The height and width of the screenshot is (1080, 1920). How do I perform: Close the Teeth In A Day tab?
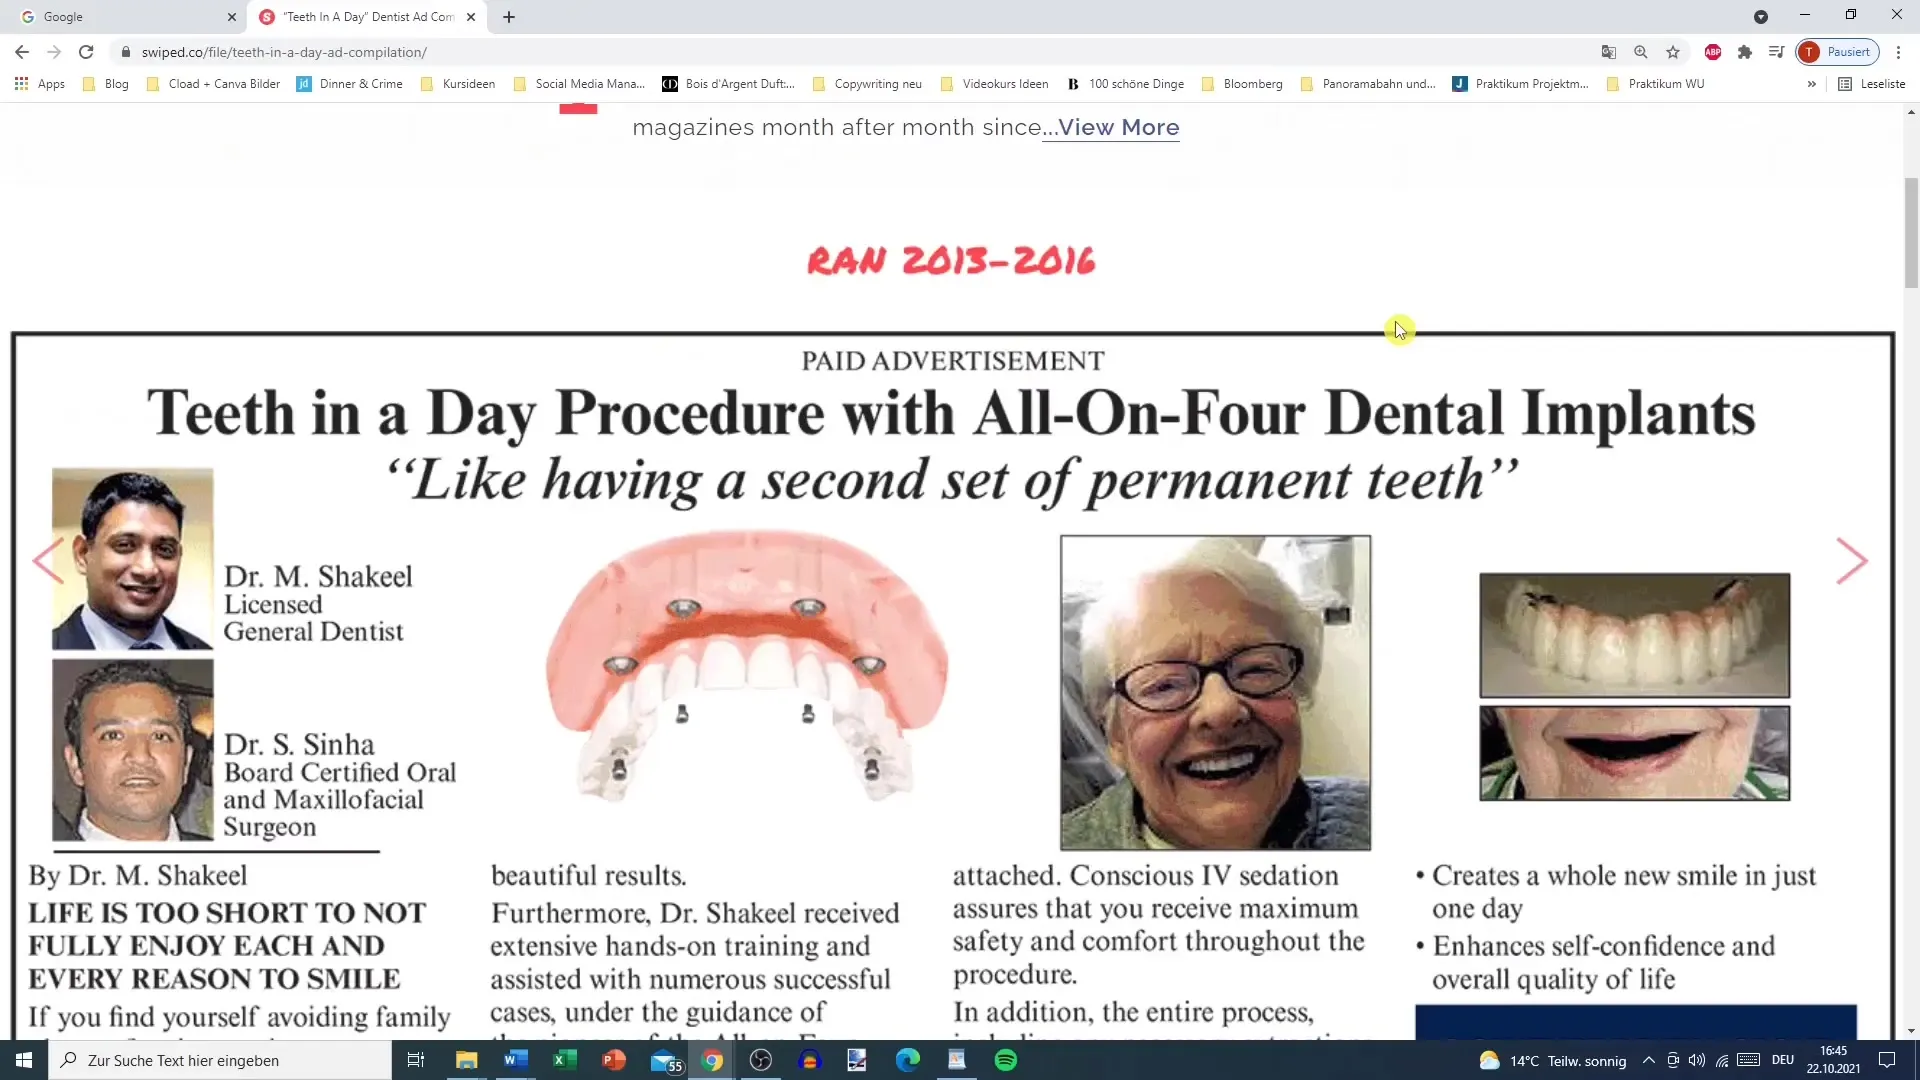pos(471,17)
